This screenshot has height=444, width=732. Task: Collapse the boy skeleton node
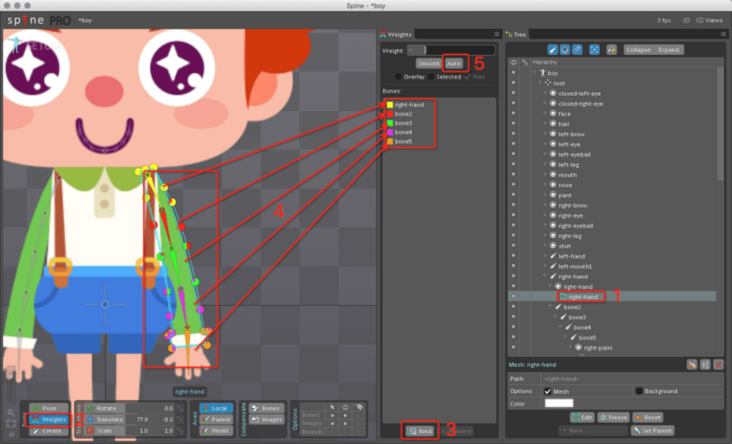pyautogui.click(x=535, y=73)
